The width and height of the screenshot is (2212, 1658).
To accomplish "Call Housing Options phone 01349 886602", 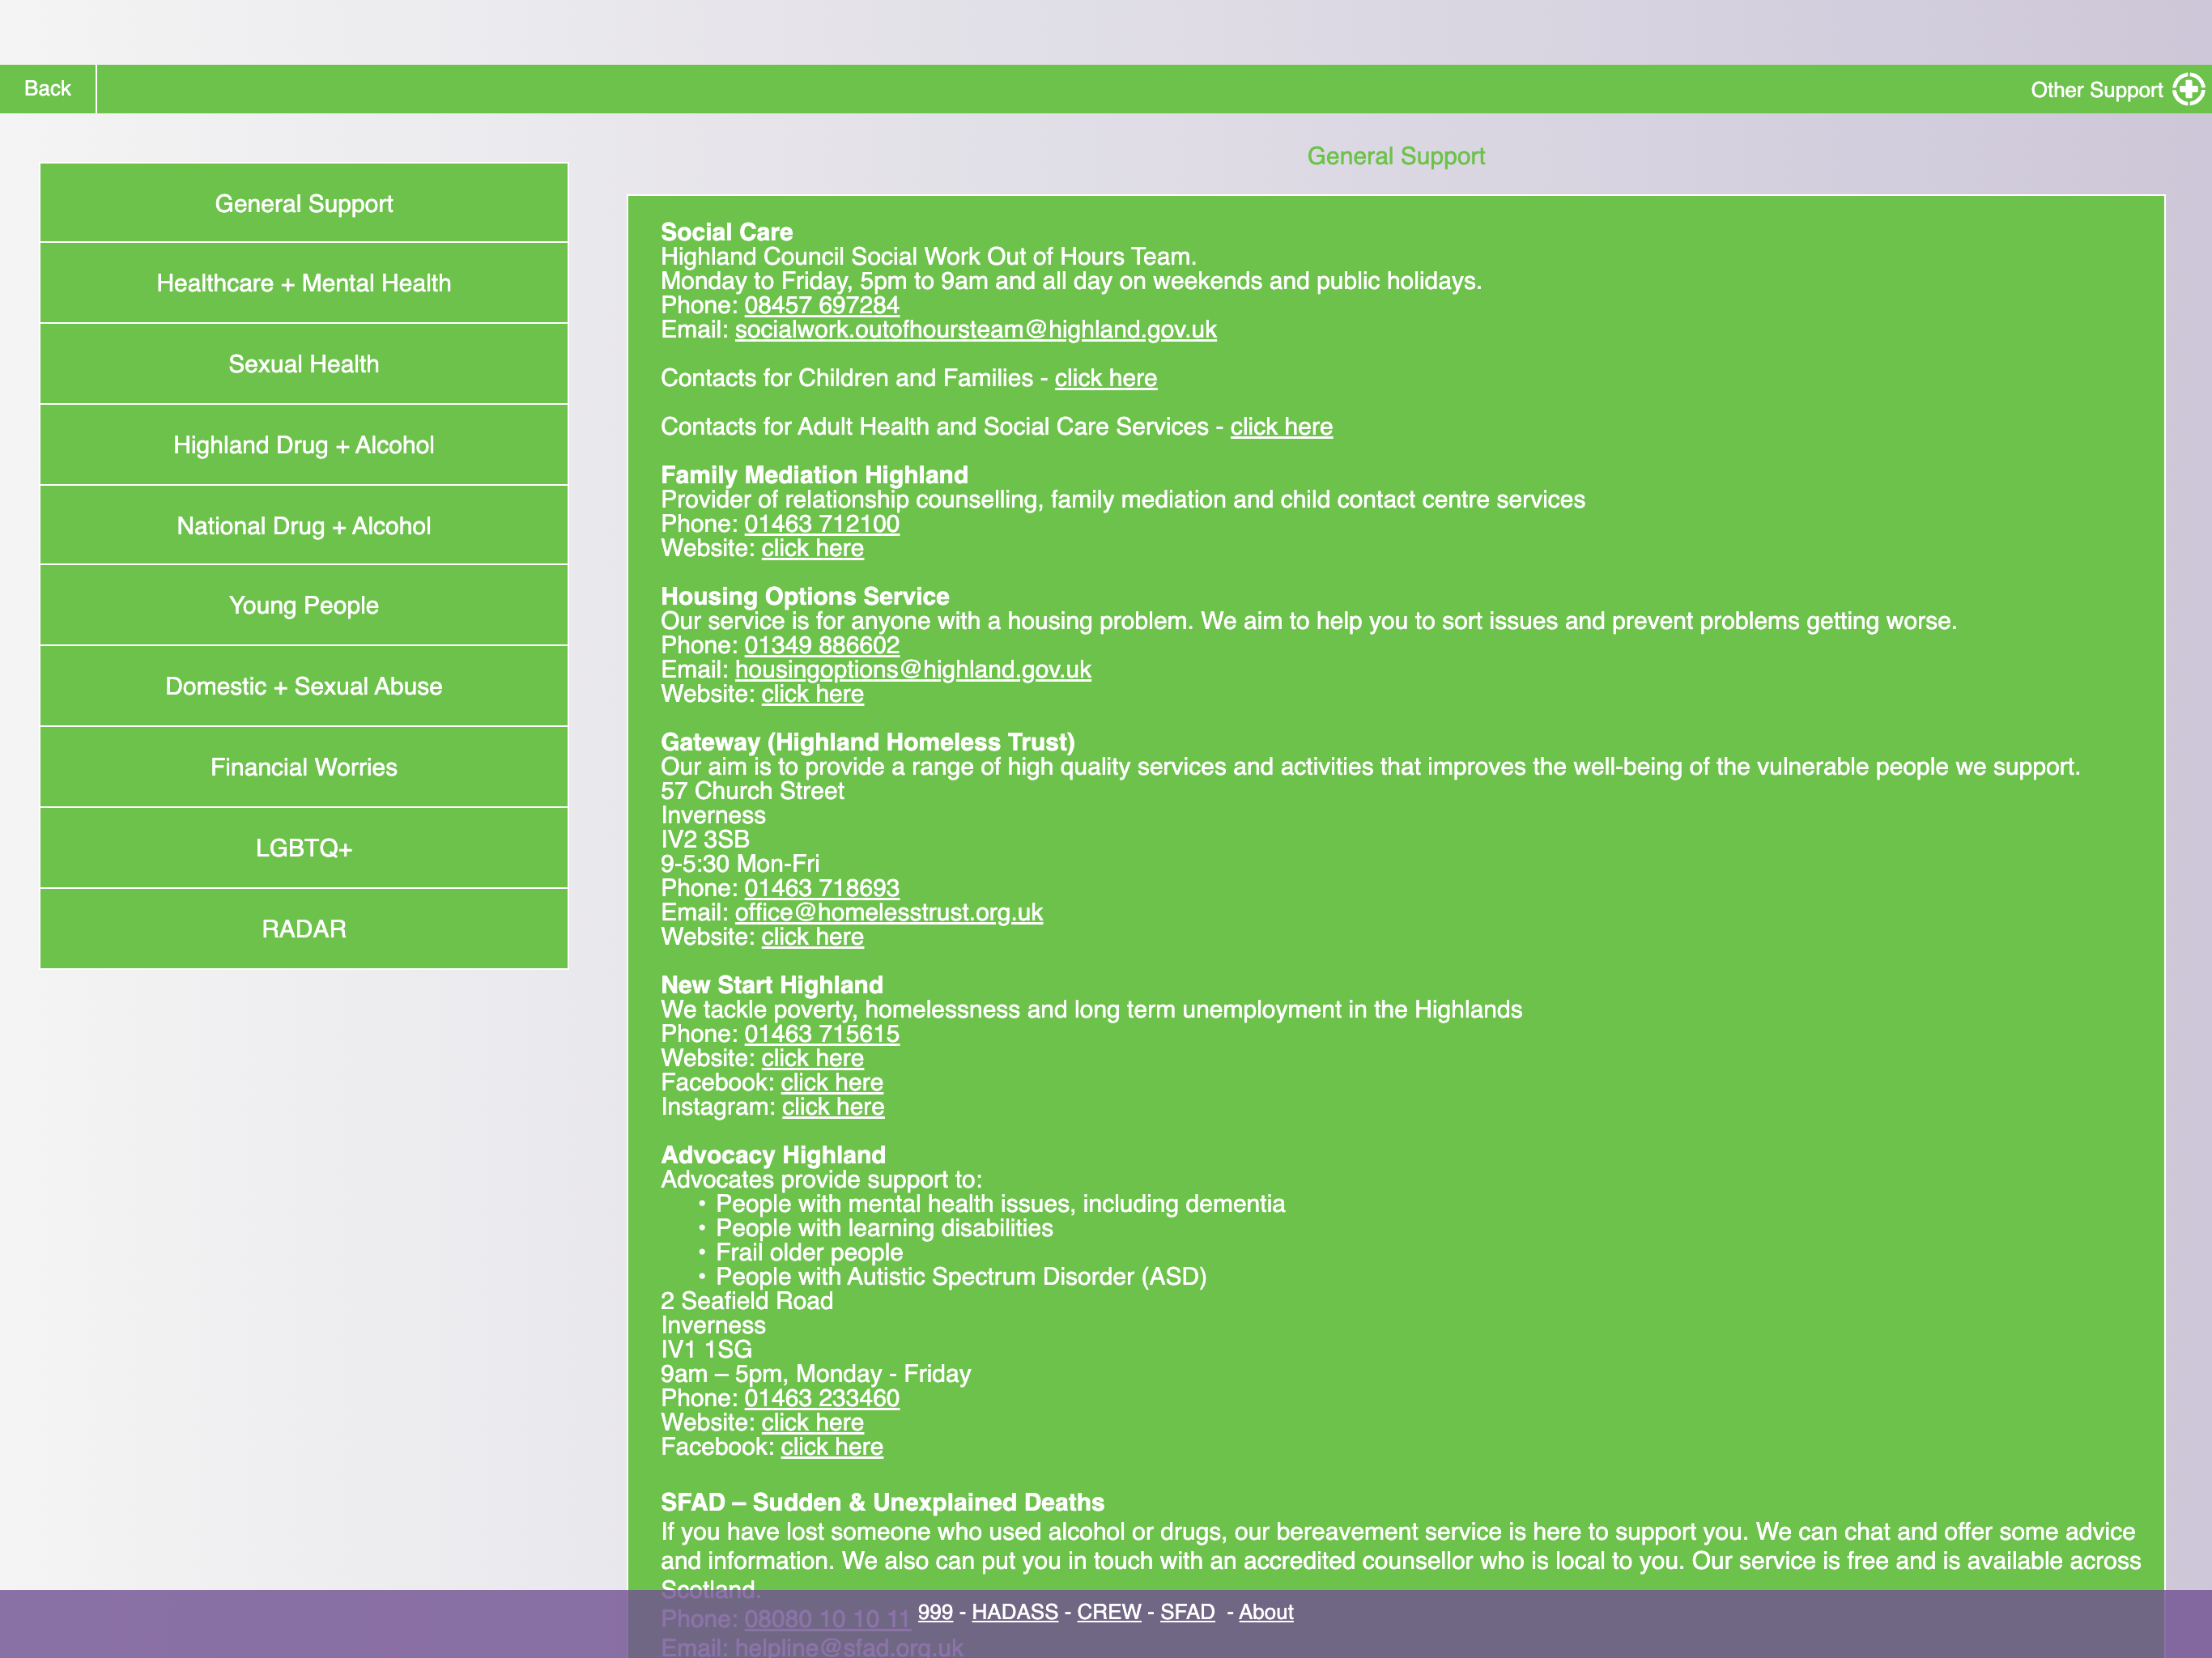I will pyautogui.click(x=821, y=645).
